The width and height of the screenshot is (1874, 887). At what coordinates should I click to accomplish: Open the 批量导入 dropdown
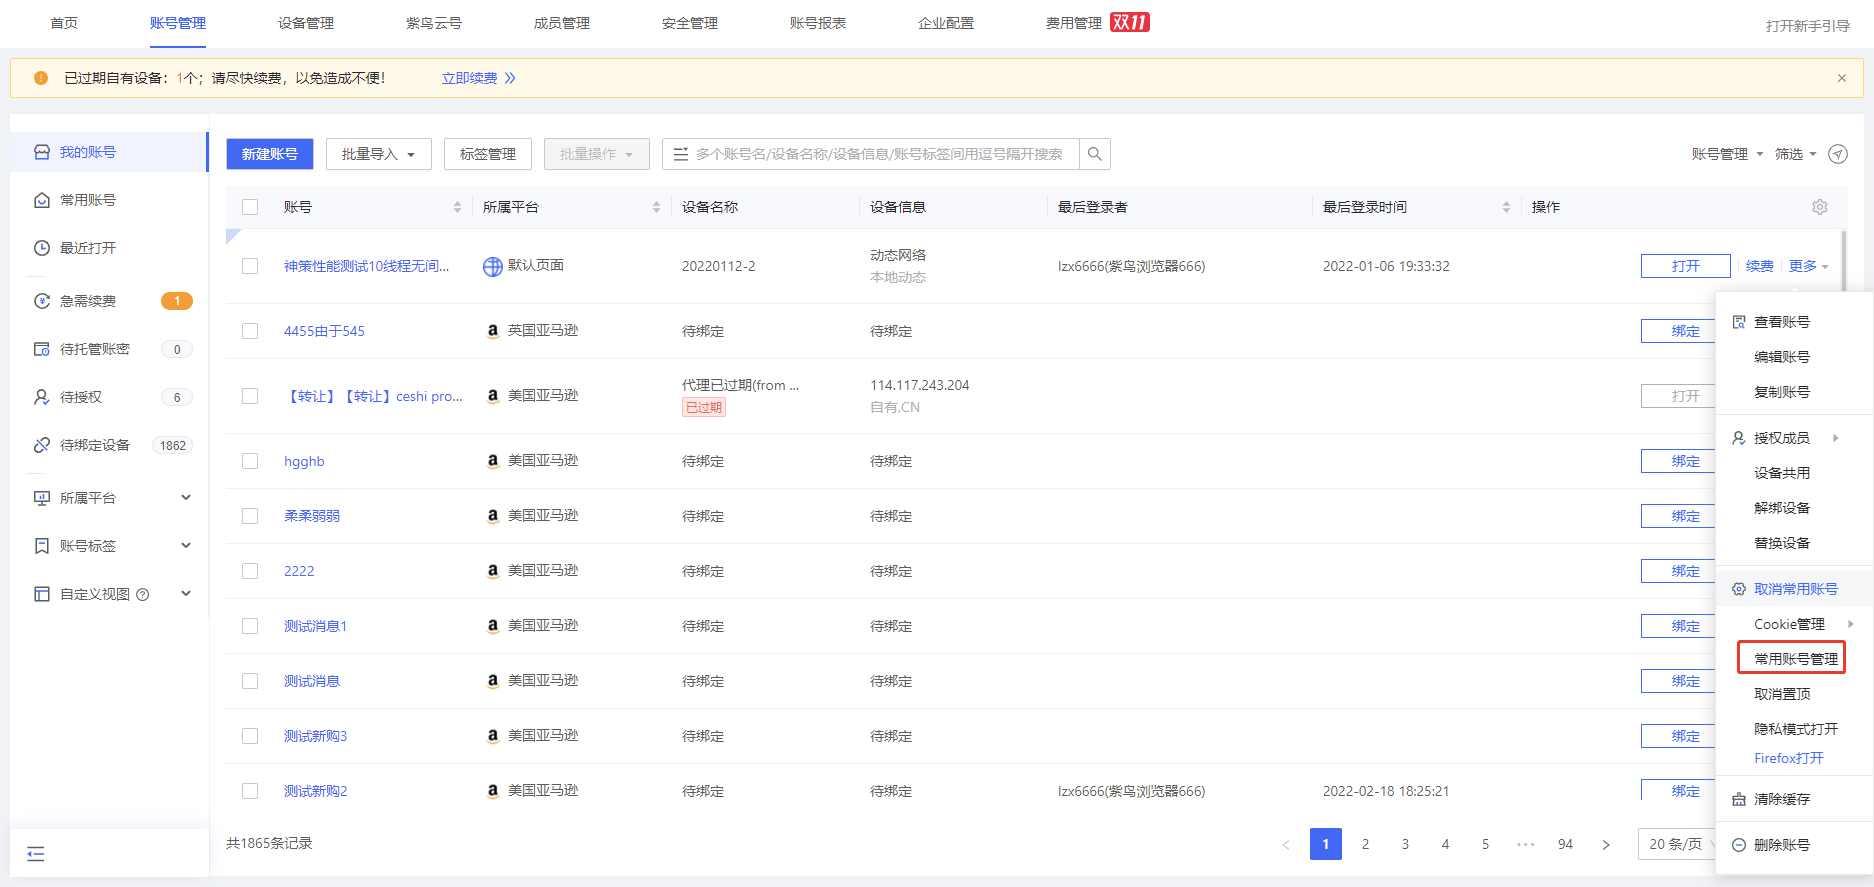click(378, 154)
